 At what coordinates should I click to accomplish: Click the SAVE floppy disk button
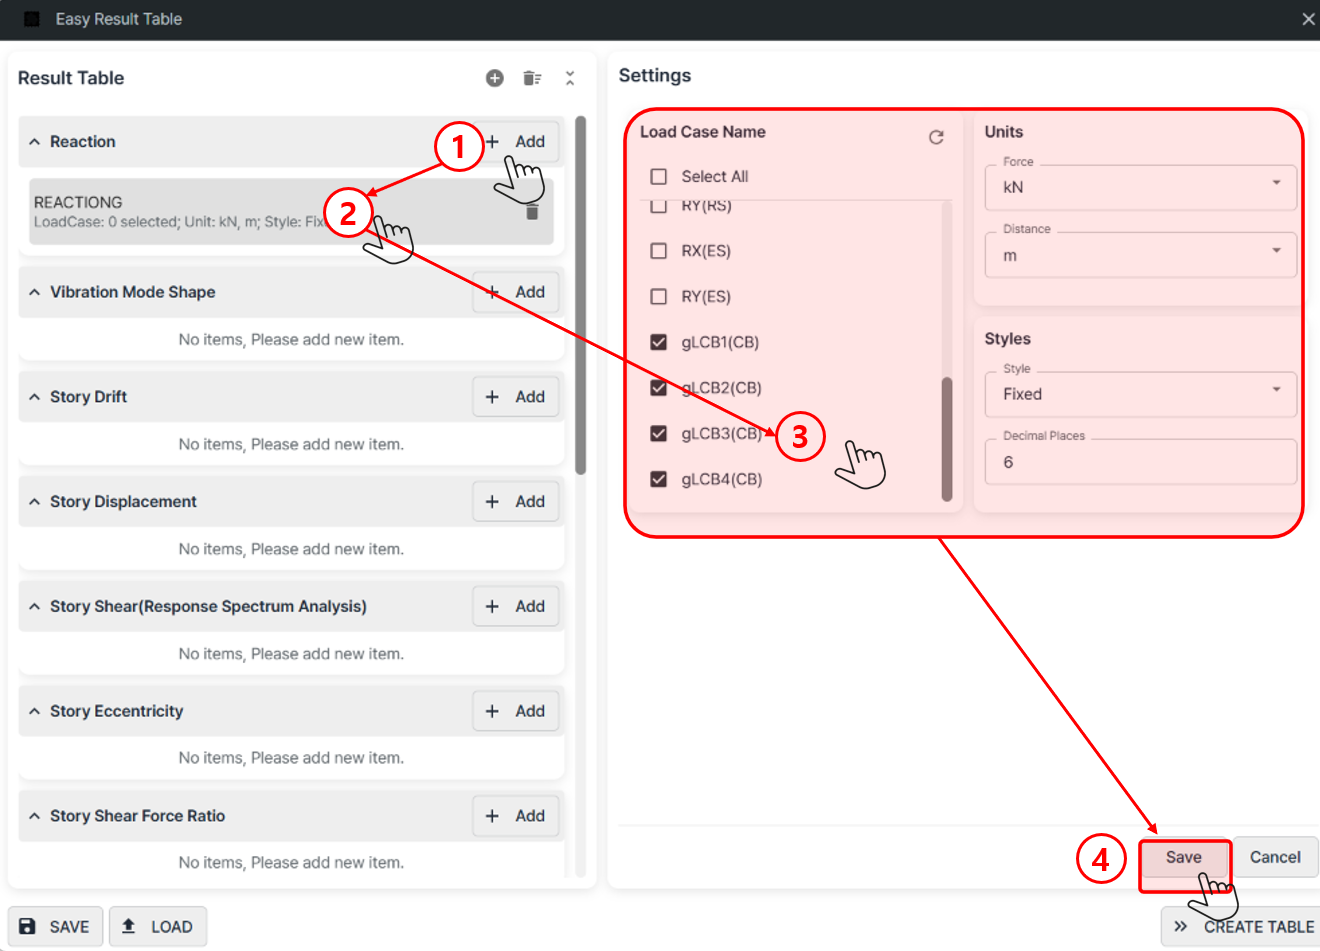point(56,927)
